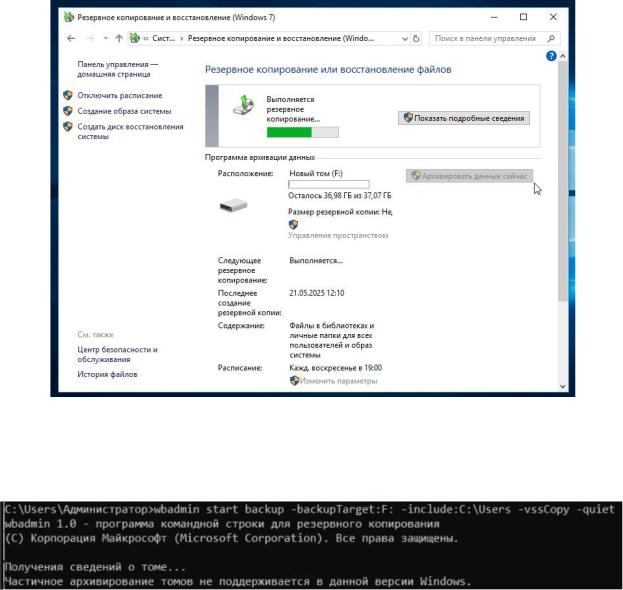Click 'Сист...' breadcrumb in address bar

[163, 39]
